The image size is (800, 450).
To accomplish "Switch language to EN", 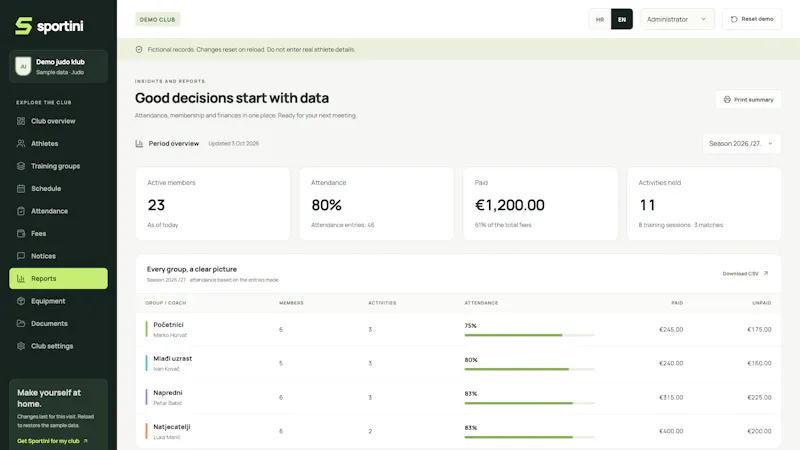I will click(x=622, y=19).
